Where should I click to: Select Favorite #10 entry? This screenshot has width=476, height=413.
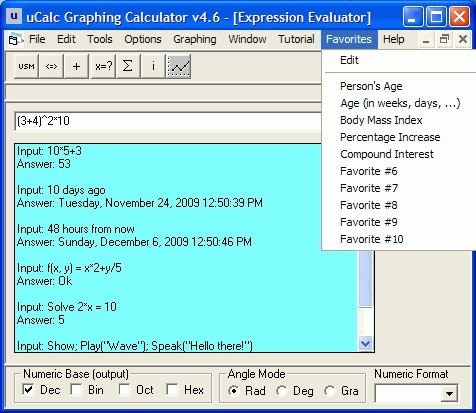398,239
